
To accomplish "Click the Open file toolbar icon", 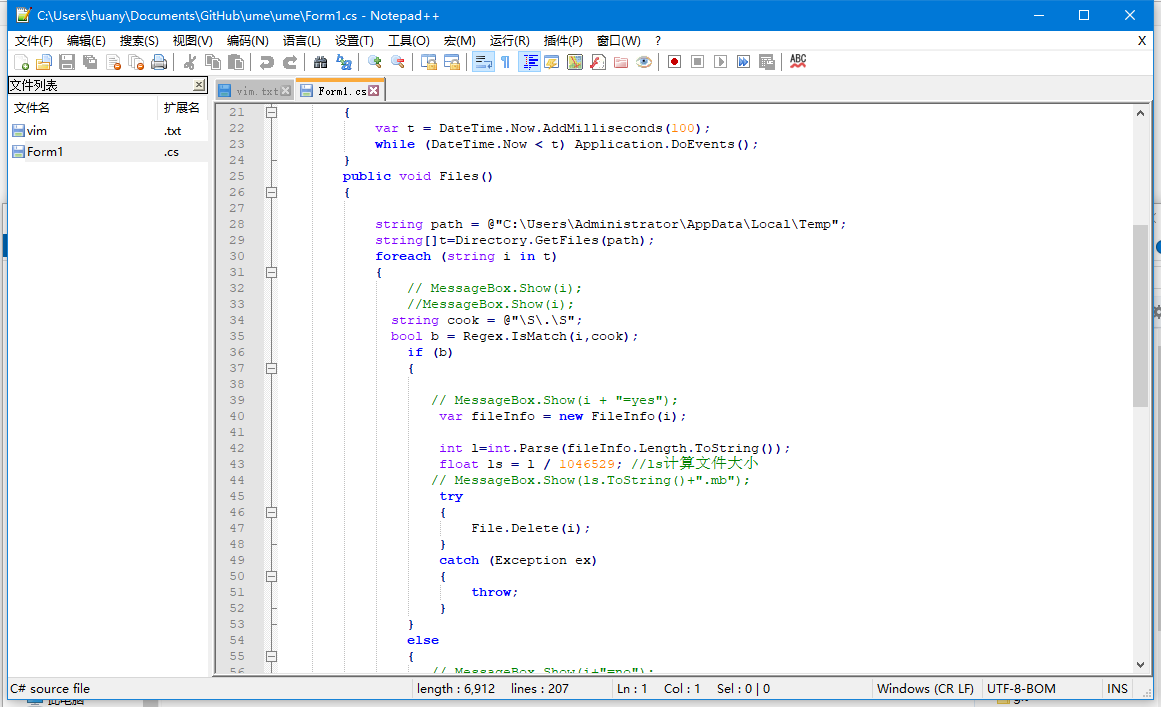I will click(x=44, y=62).
